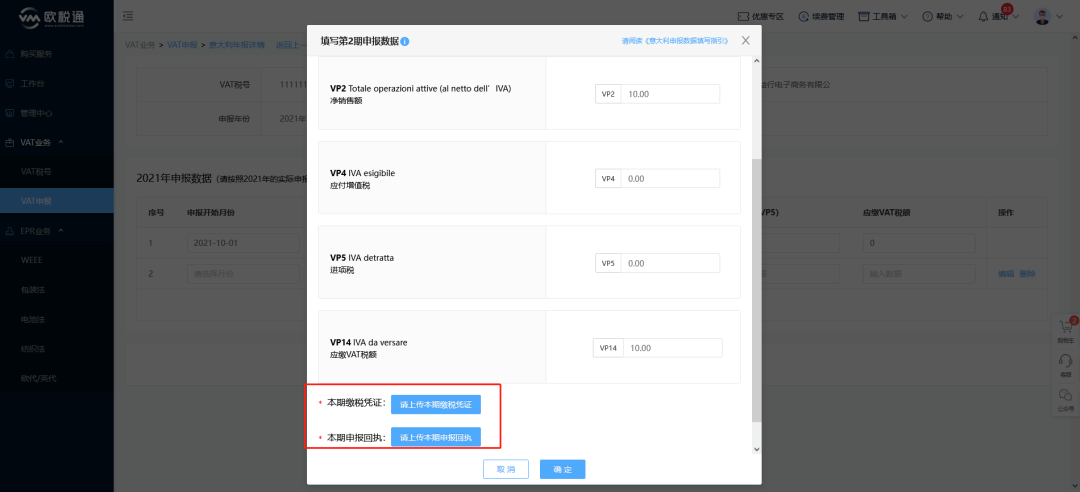Open the shopping cart icon
This screenshot has height=492, width=1080.
pyautogui.click(x=1066, y=327)
